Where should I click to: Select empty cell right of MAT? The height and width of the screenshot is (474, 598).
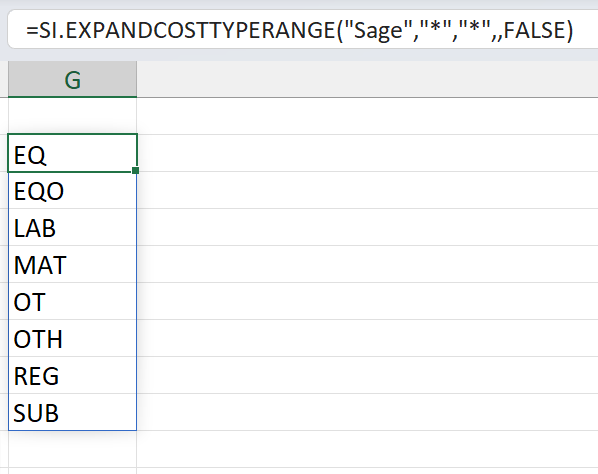(367, 264)
